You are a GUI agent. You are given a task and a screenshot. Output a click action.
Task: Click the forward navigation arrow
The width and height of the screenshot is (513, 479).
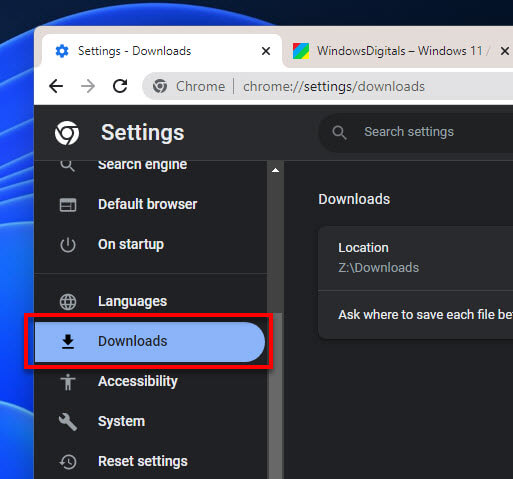click(x=88, y=86)
